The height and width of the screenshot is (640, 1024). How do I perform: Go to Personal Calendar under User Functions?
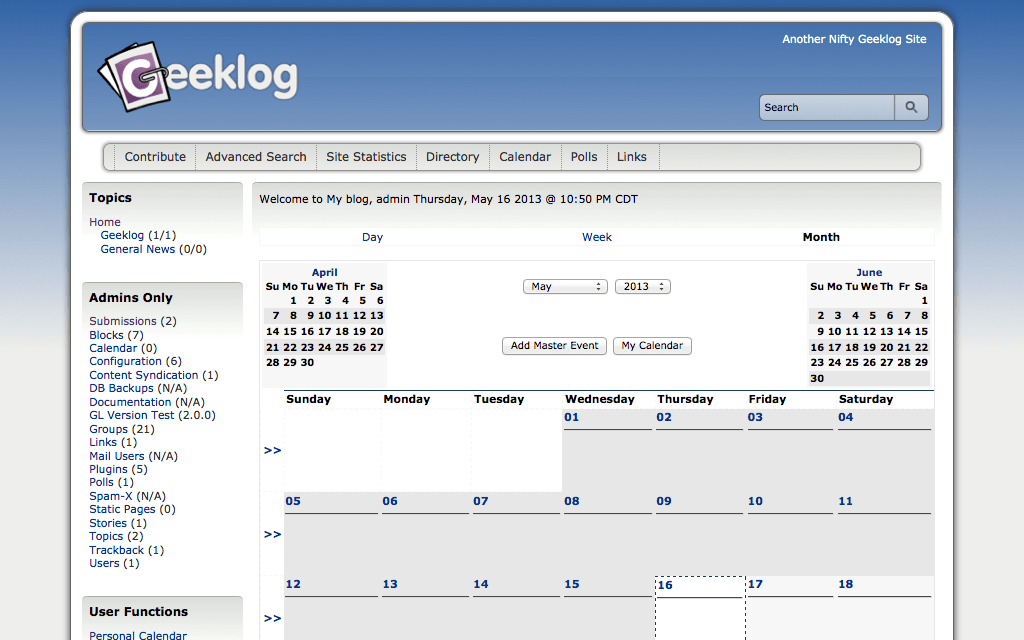(x=138, y=635)
